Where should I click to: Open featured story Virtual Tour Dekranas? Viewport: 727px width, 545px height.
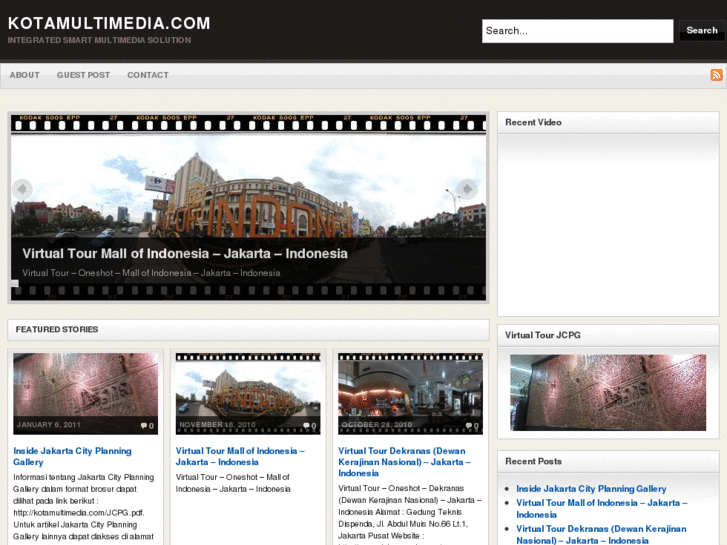click(x=404, y=462)
